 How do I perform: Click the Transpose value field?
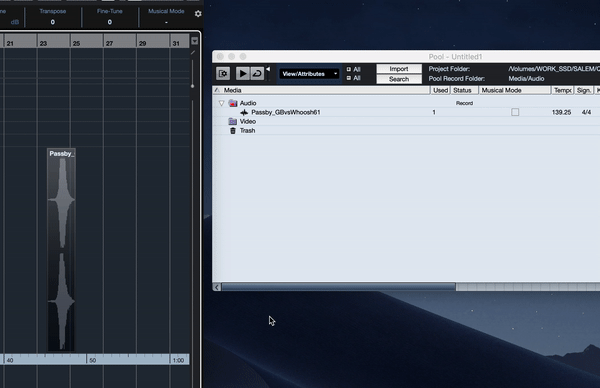pos(53,22)
